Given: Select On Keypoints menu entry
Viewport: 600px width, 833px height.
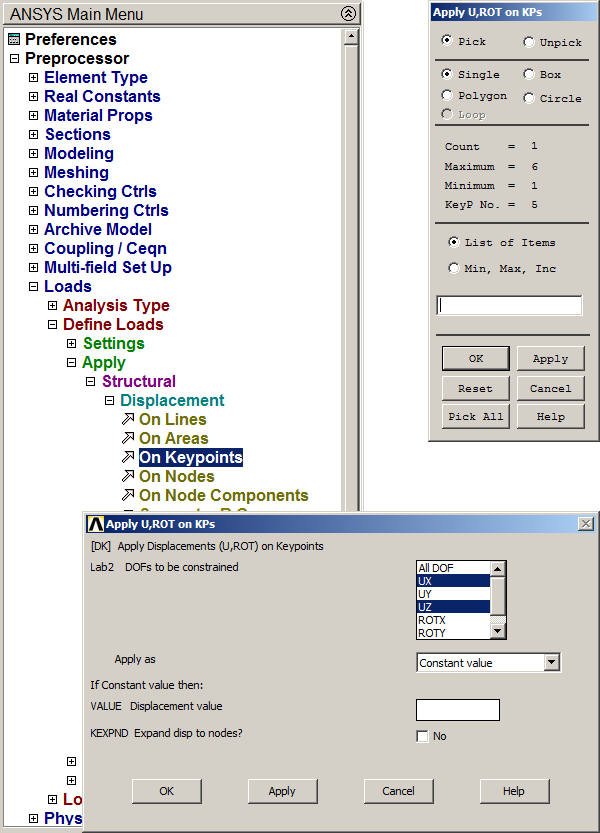Looking at the screenshot, I should pos(191,457).
